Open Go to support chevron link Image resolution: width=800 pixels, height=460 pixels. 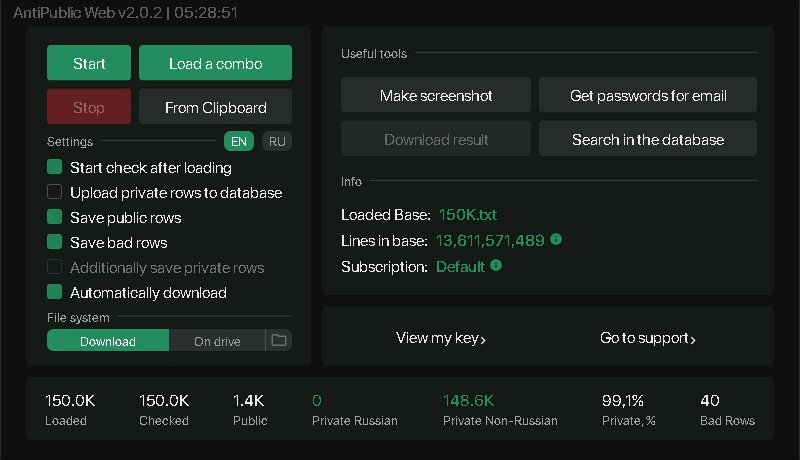(647, 338)
